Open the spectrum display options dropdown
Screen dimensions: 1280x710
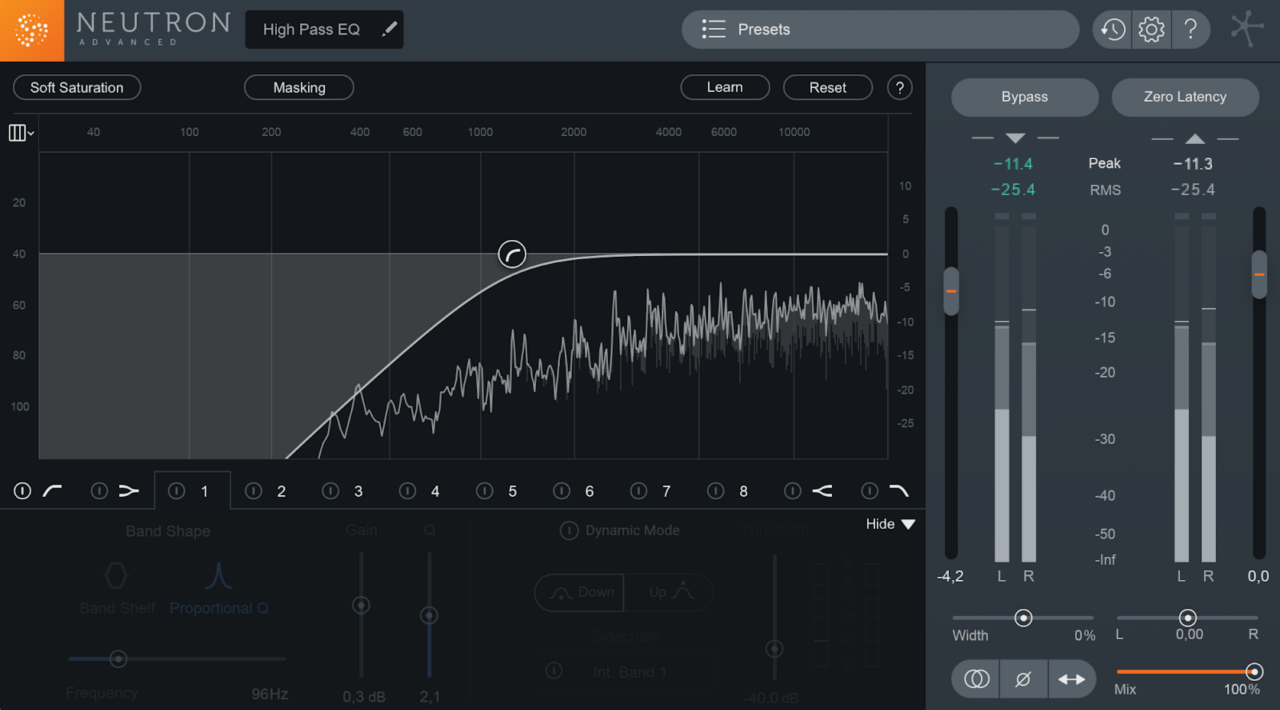[21, 133]
